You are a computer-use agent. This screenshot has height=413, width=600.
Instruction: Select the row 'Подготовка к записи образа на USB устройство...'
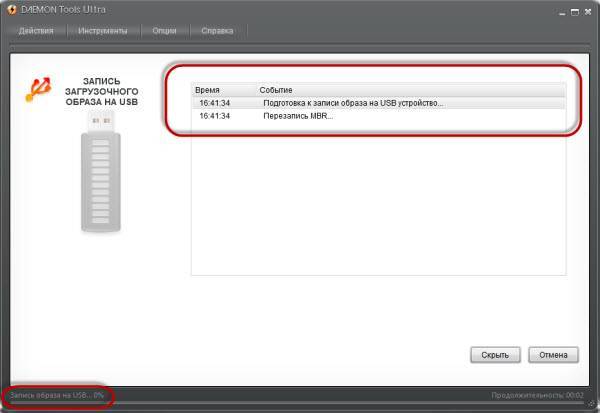point(378,103)
